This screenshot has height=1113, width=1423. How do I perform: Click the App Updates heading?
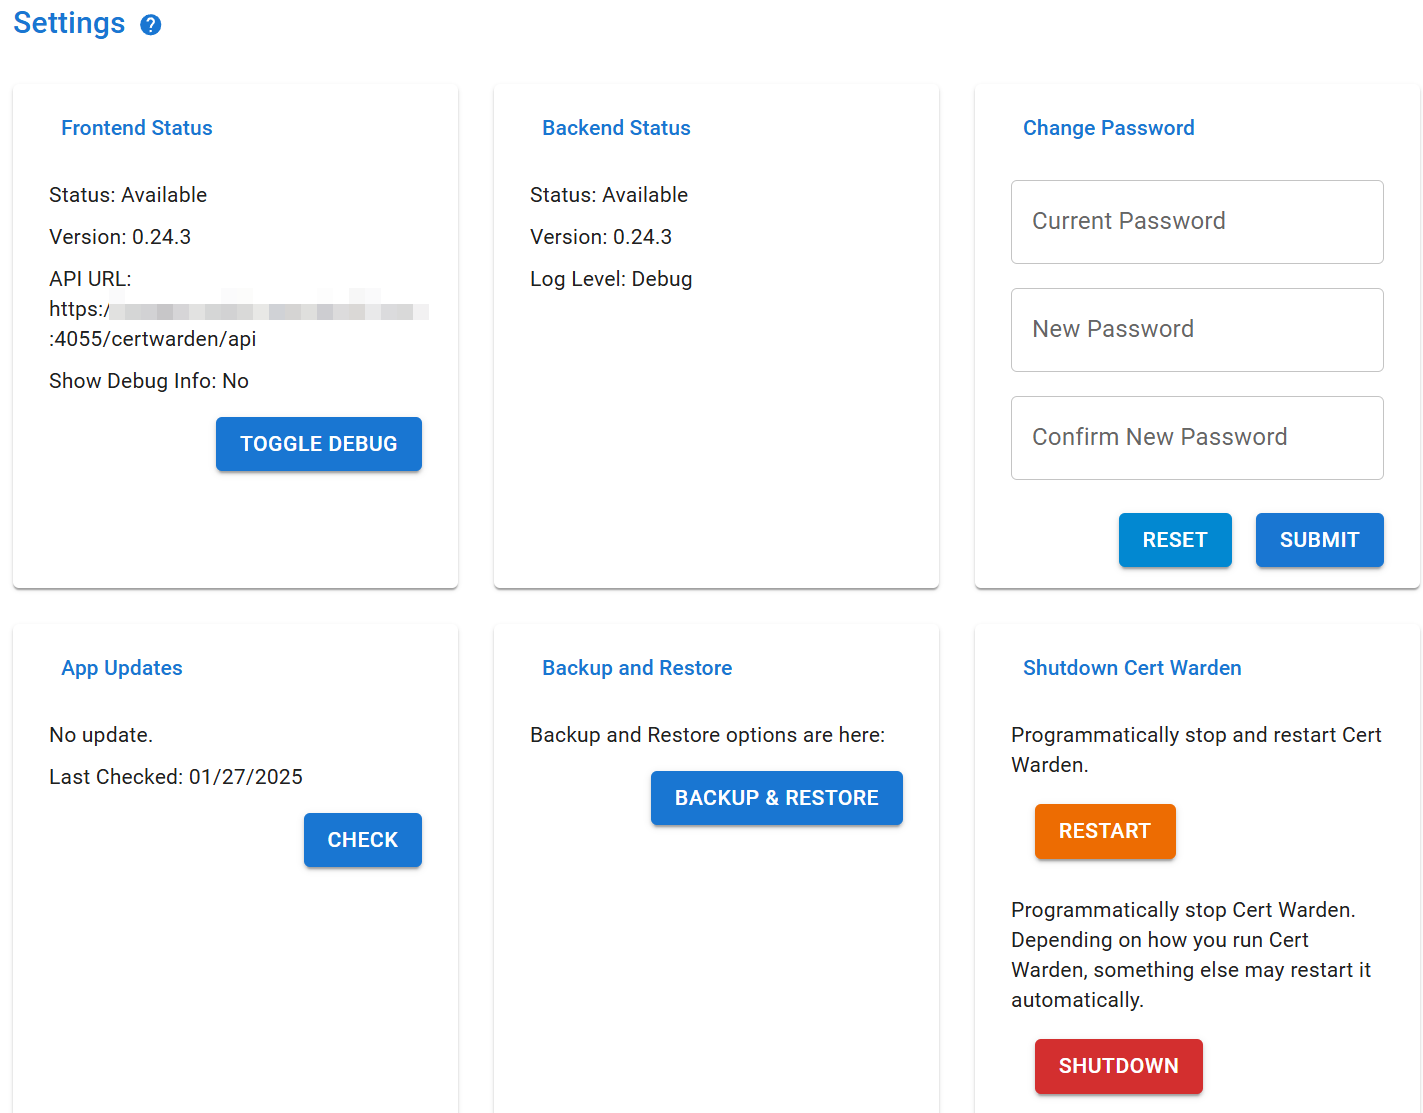pyautogui.click(x=121, y=668)
